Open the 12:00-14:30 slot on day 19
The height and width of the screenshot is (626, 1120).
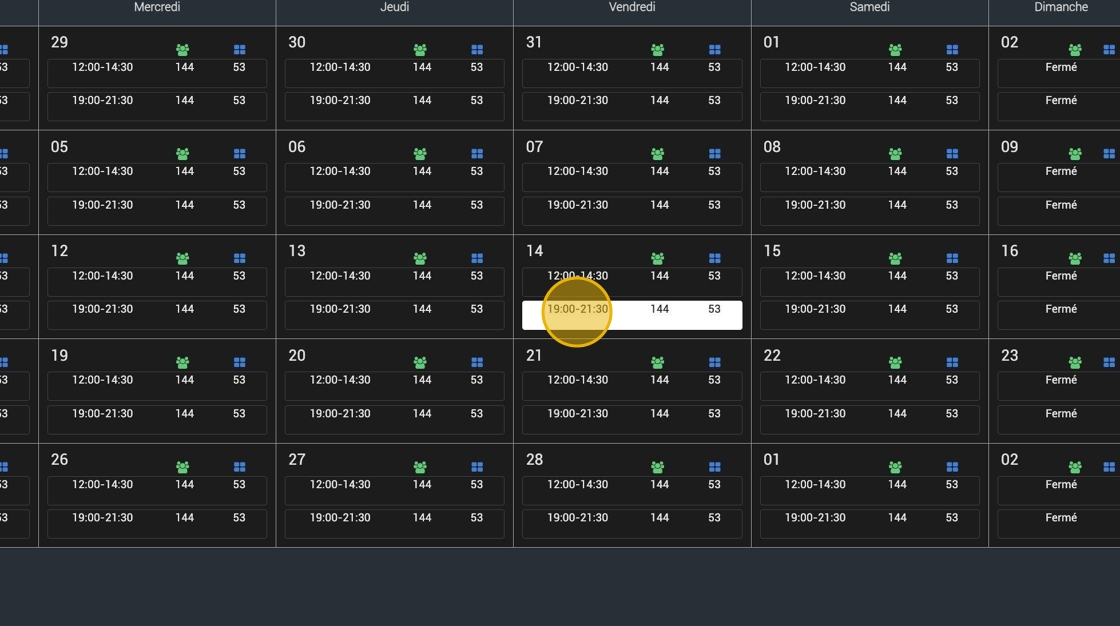pyautogui.click(x=157, y=387)
